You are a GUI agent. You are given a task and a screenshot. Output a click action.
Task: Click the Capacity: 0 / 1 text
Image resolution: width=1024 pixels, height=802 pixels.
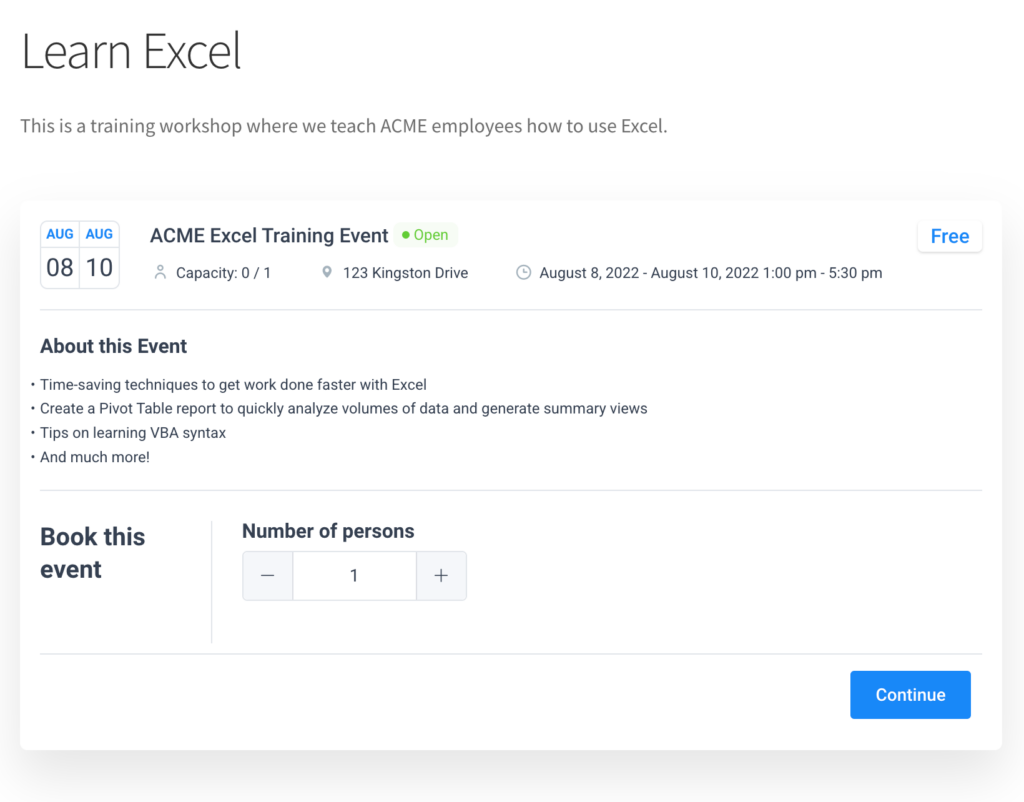click(x=223, y=273)
